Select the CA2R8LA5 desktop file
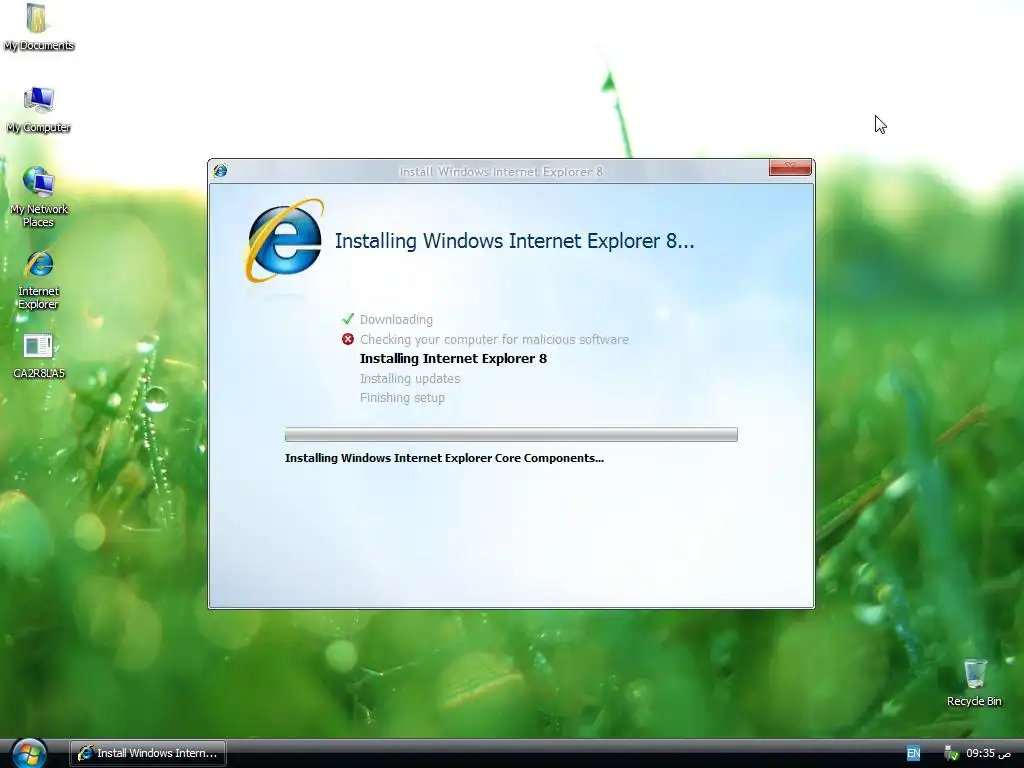The height and width of the screenshot is (768, 1024). tap(39, 356)
